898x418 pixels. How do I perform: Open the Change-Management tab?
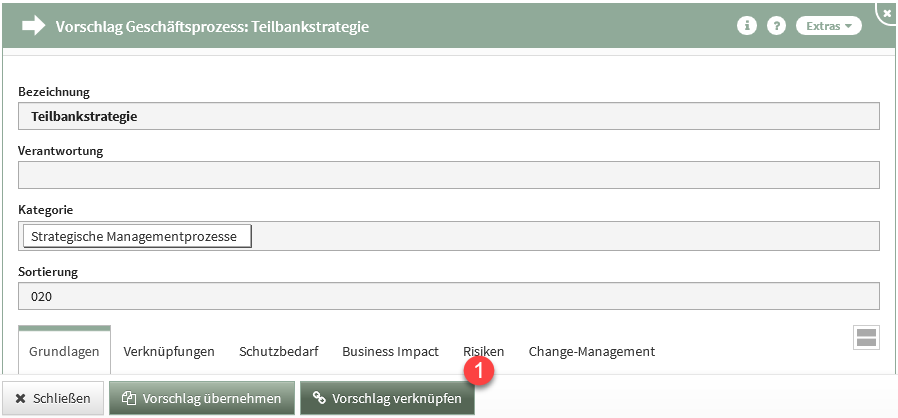pyautogui.click(x=591, y=352)
